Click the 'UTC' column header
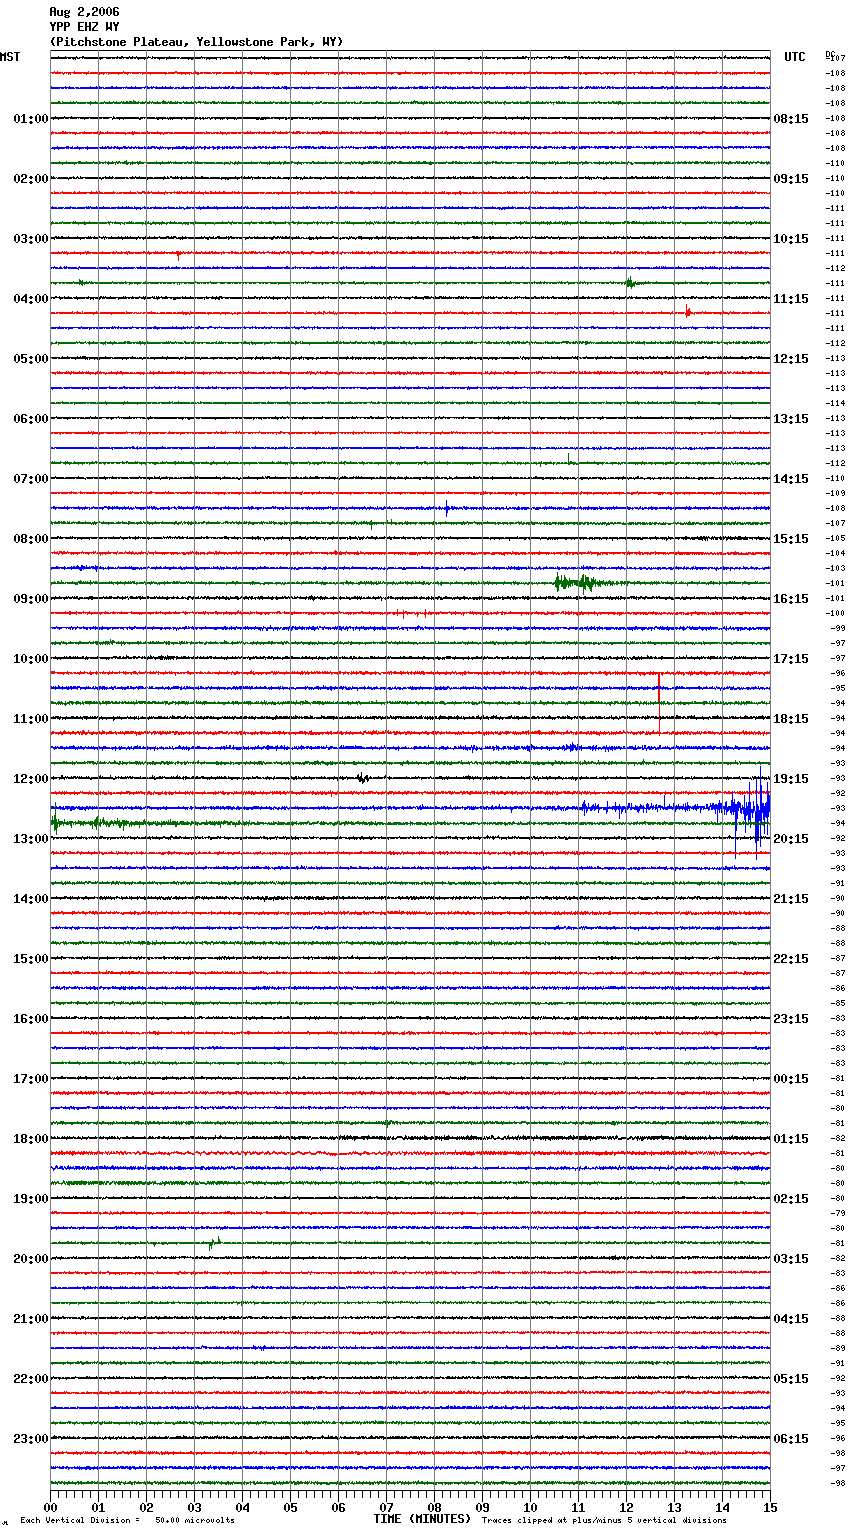The width and height of the screenshot is (850, 1534). [795, 57]
